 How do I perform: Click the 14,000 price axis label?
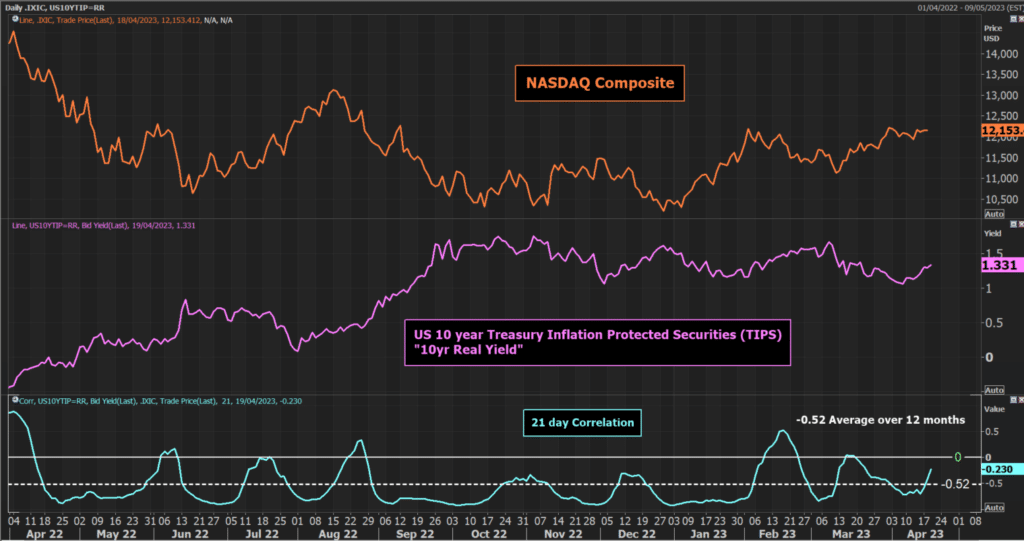point(1001,54)
